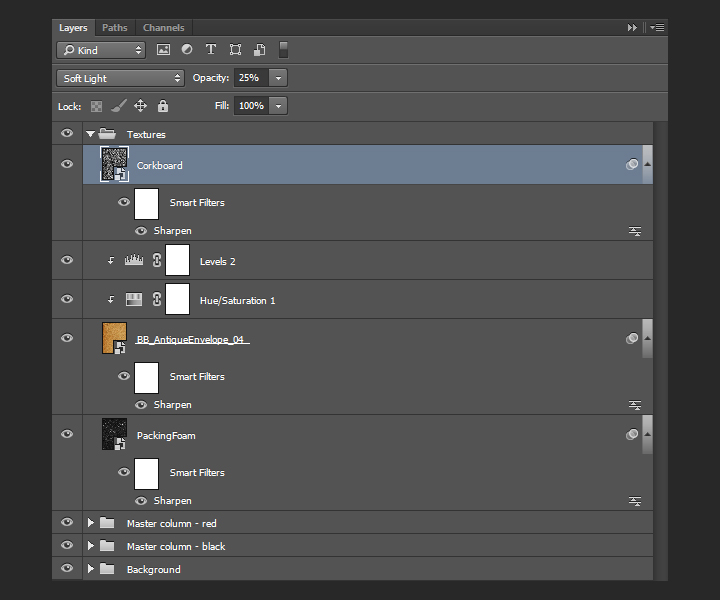
Task: Lock position move icon
Action: [x=141, y=106]
